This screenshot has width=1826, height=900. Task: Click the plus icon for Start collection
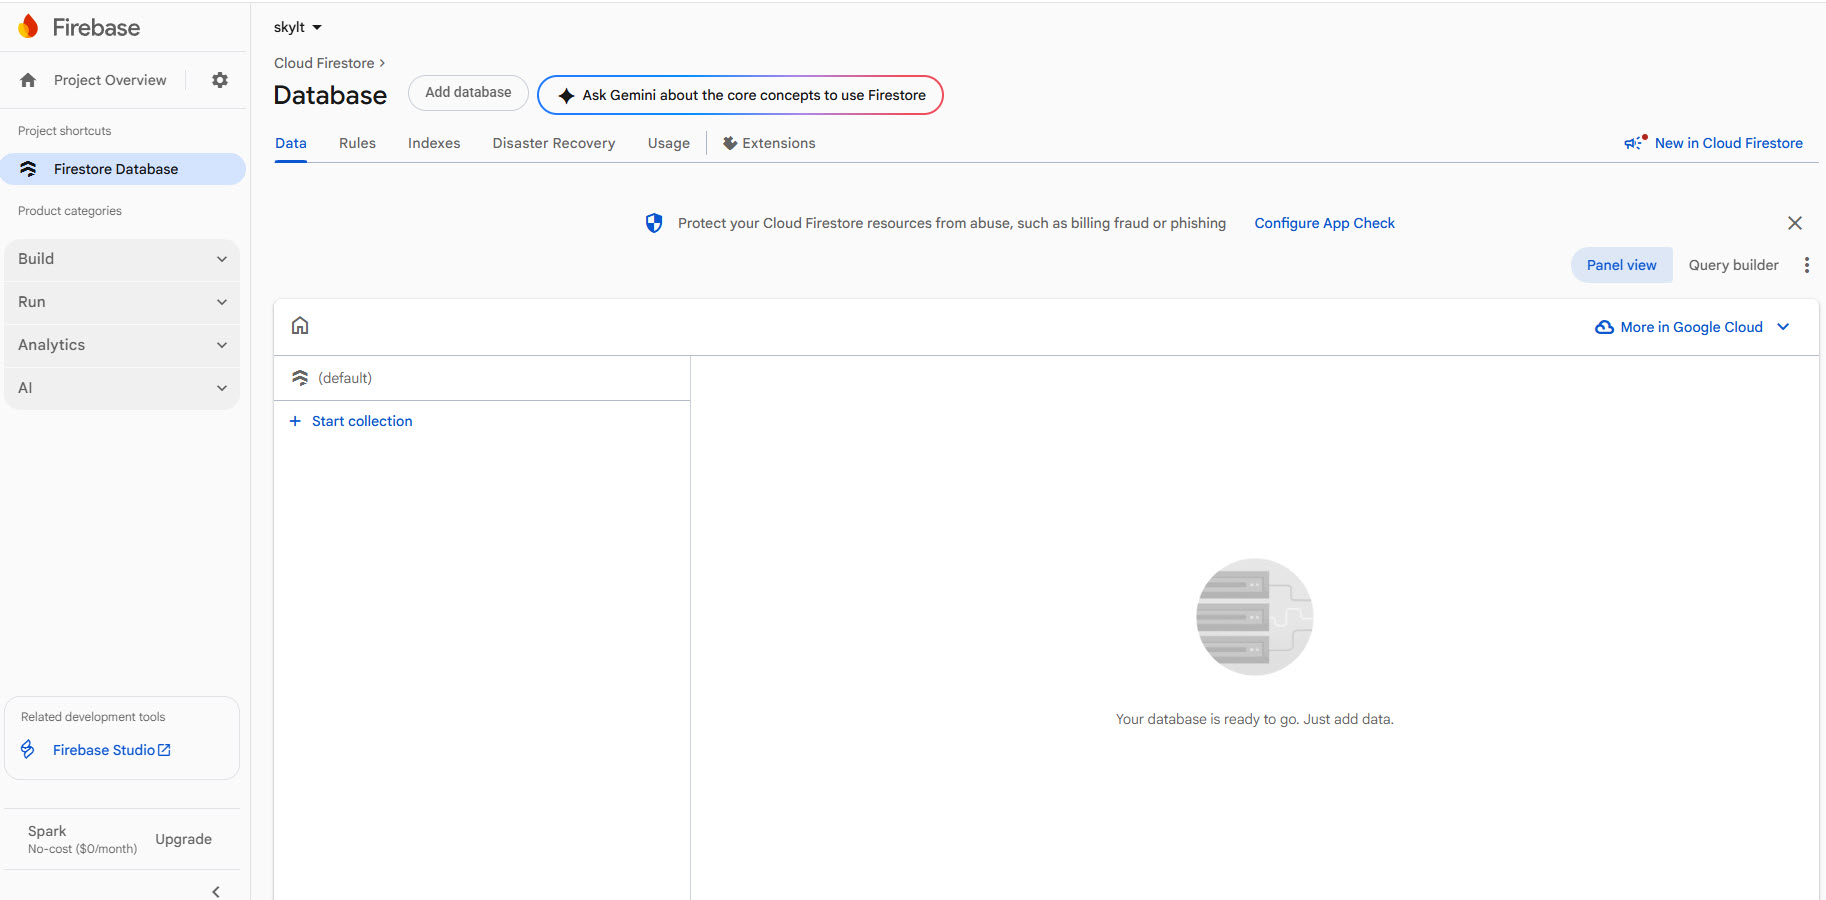coord(295,421)
